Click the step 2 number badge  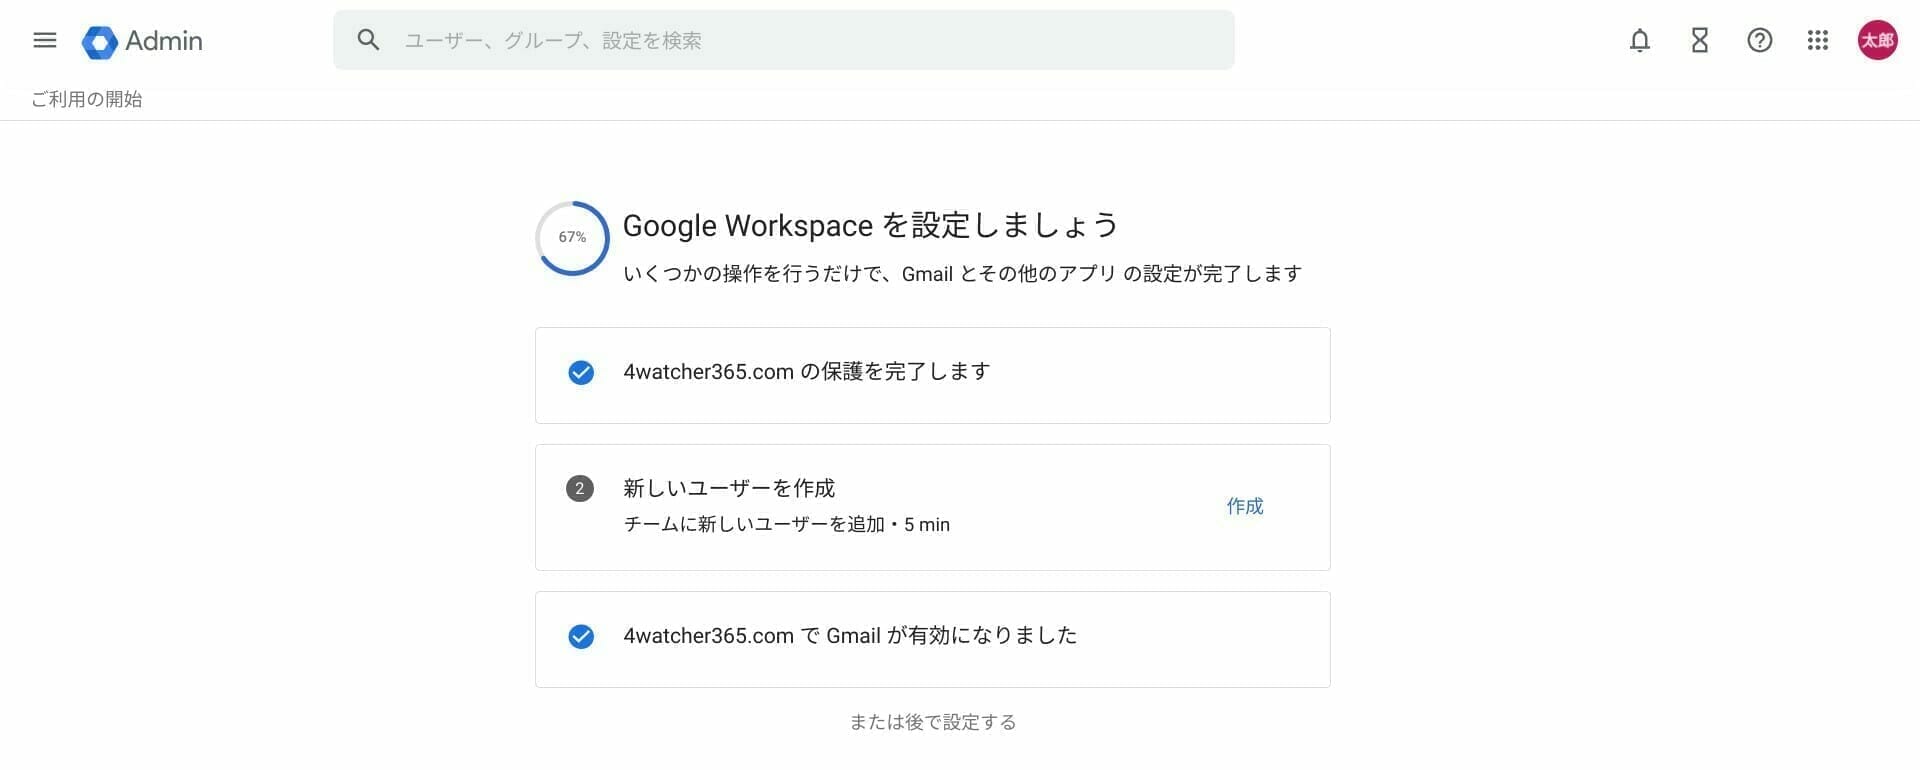pyautogui.click(x=580, y=488)
